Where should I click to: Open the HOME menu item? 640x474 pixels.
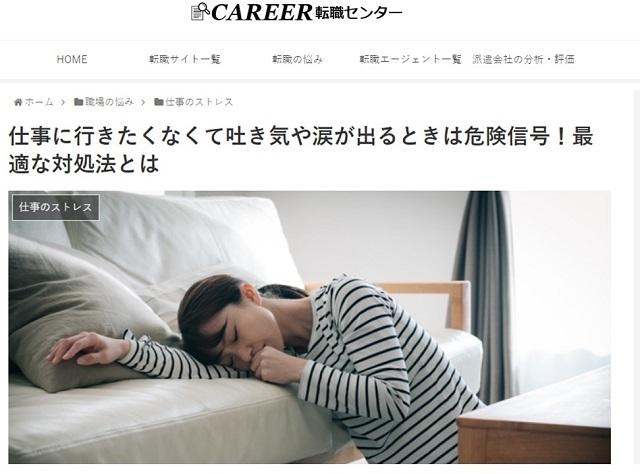pyautogui.click(x=72, y=60)
